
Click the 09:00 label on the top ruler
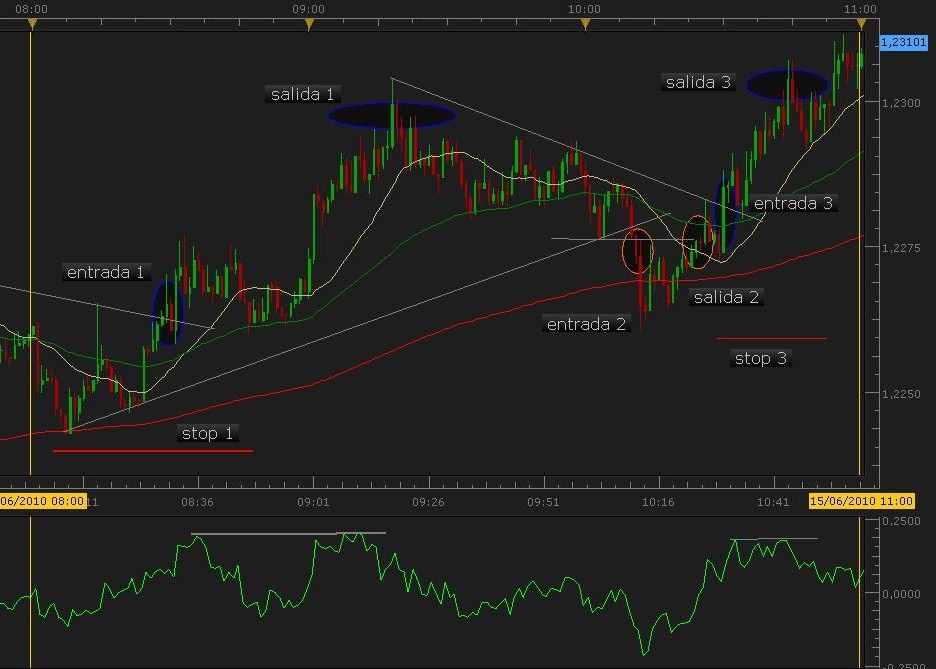309,9
